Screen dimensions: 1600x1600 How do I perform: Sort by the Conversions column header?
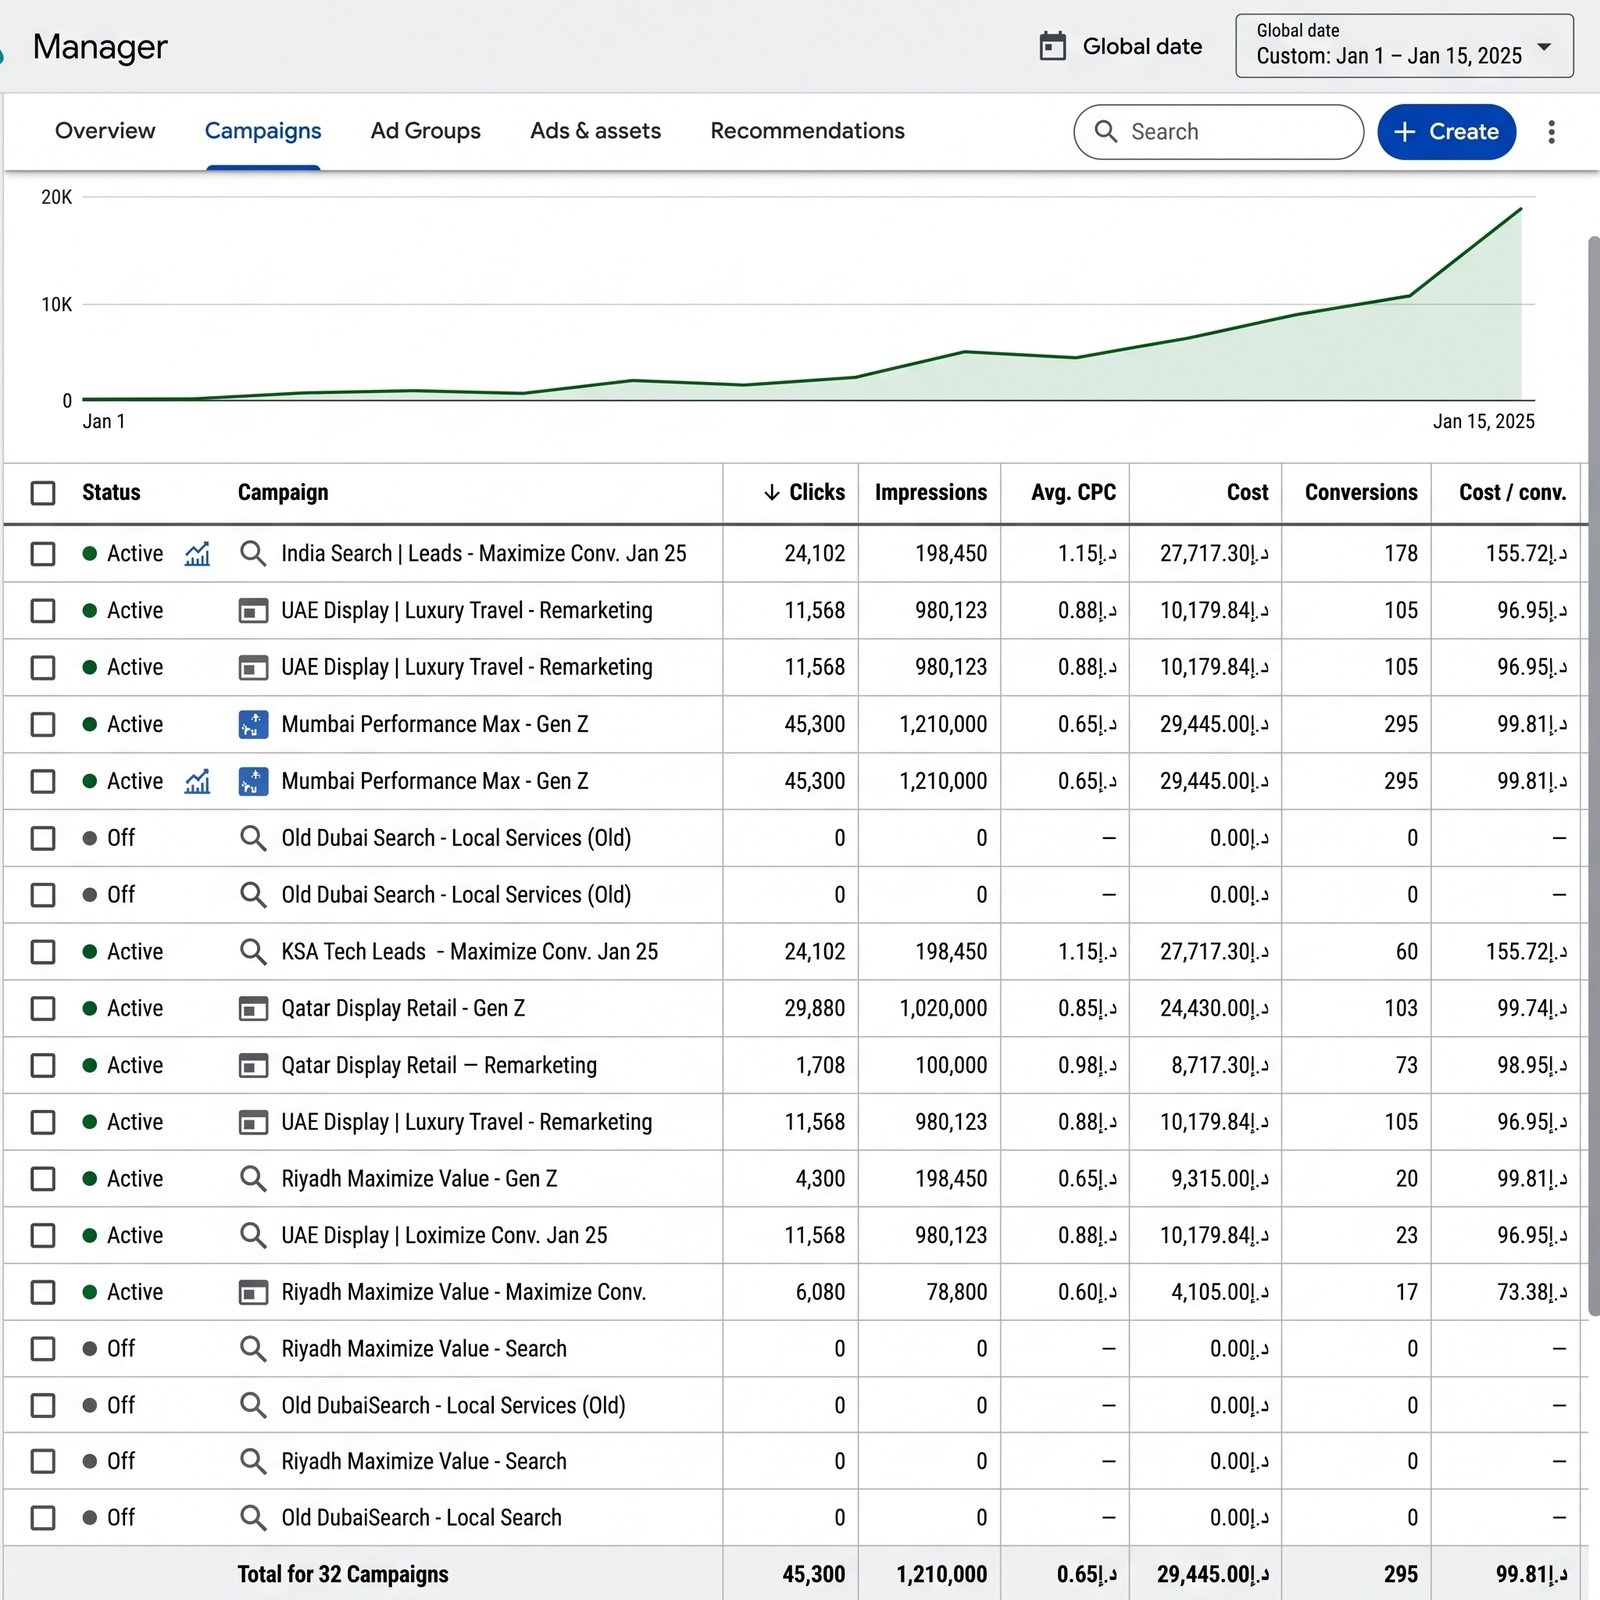click(x=1361, y=492)
